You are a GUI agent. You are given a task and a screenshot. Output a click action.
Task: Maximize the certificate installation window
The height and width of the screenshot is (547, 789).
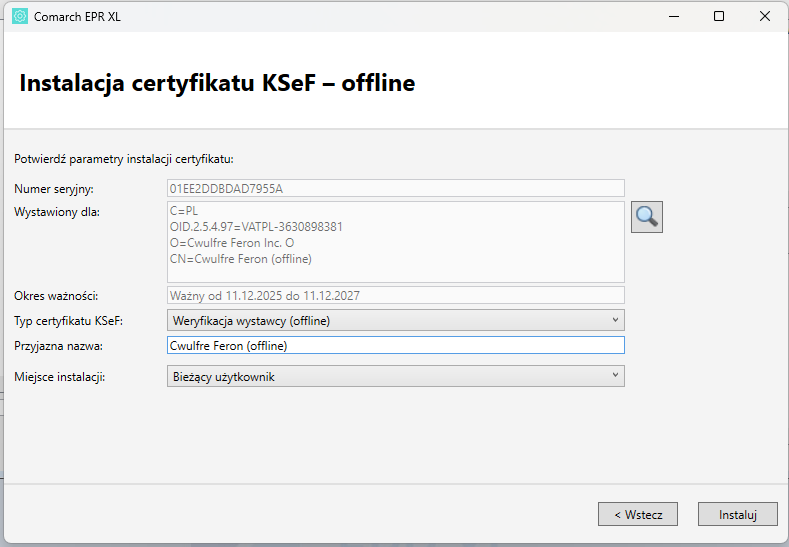click(x=718, y=16)
